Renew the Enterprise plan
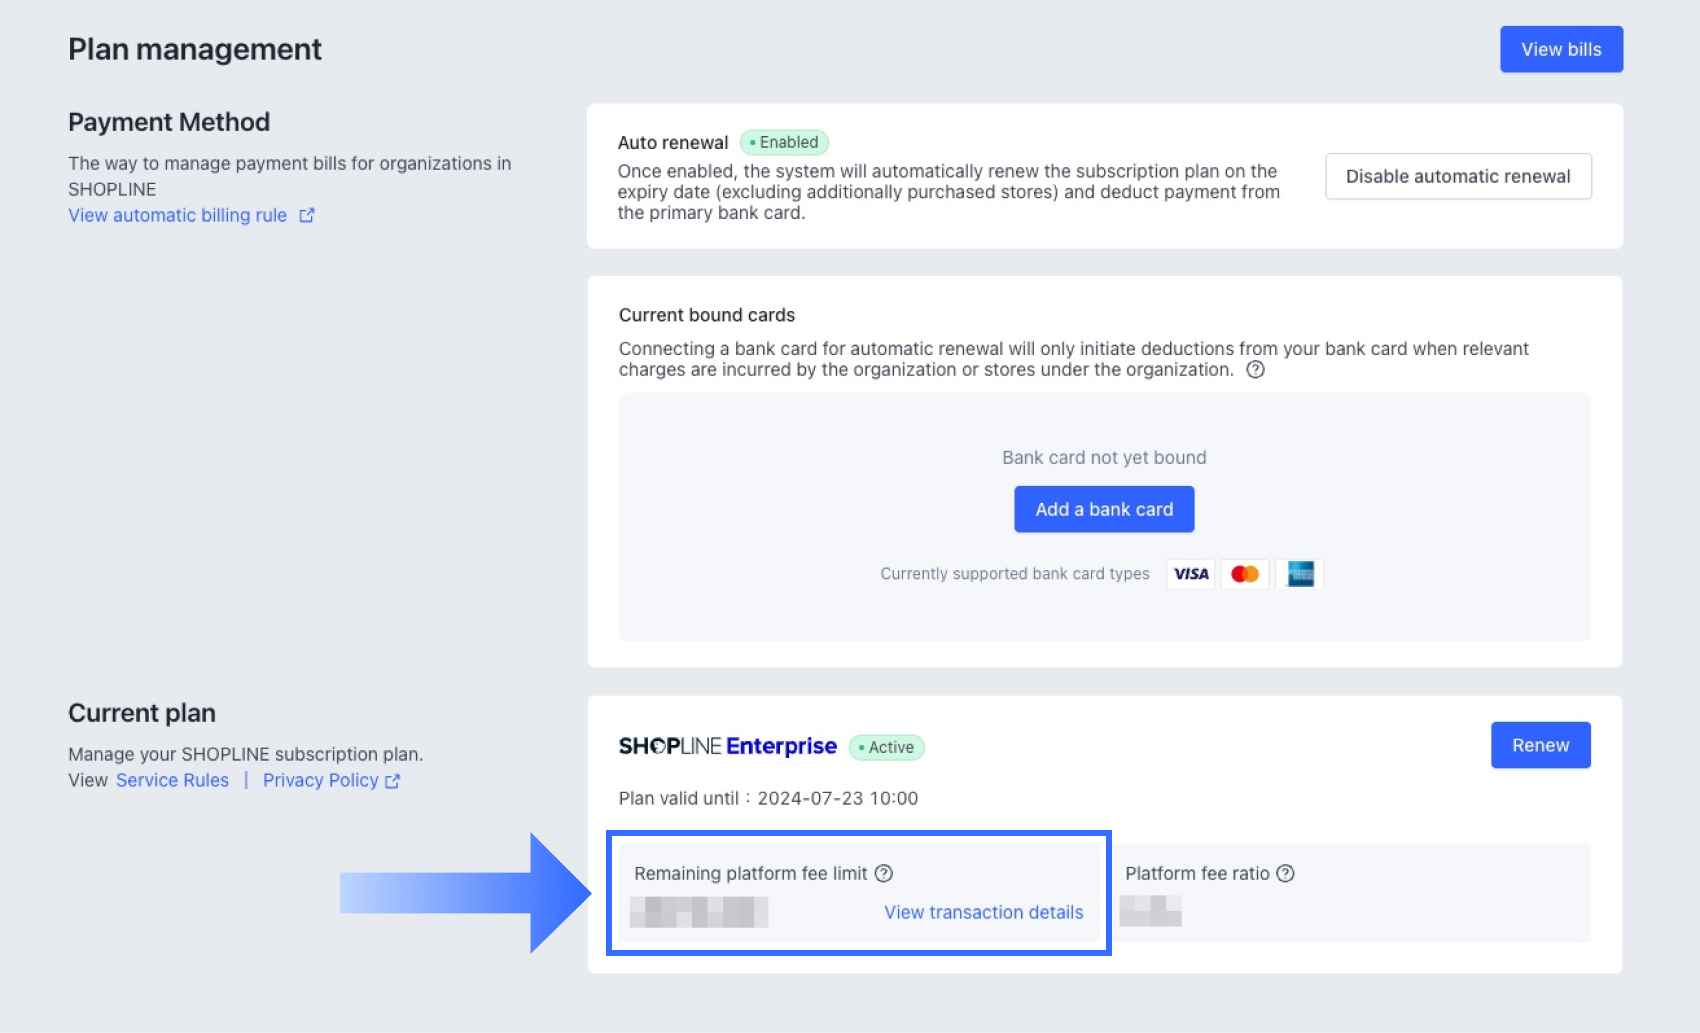This screenshot has width=1700, height=1033. pyautogui.click(x=1540, y=744)
